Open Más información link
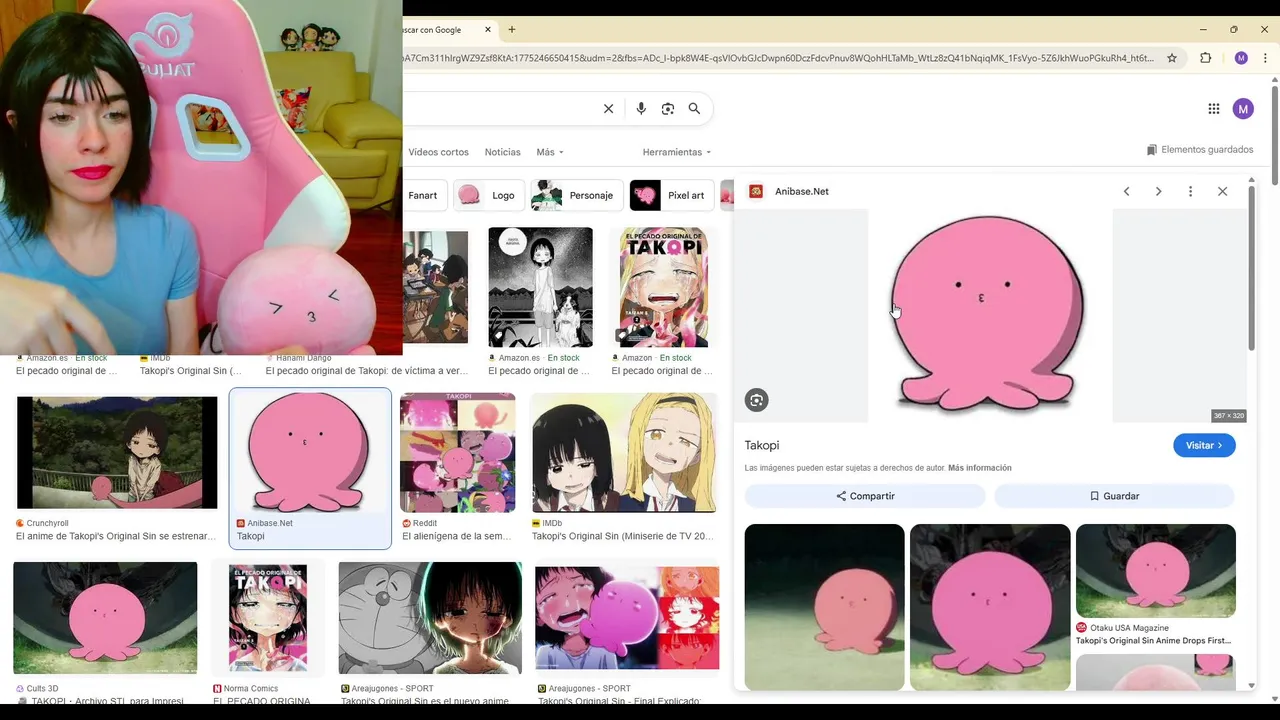Image resolution: width=1280 pixels, height=720 pixels. (x=980, y=468)
